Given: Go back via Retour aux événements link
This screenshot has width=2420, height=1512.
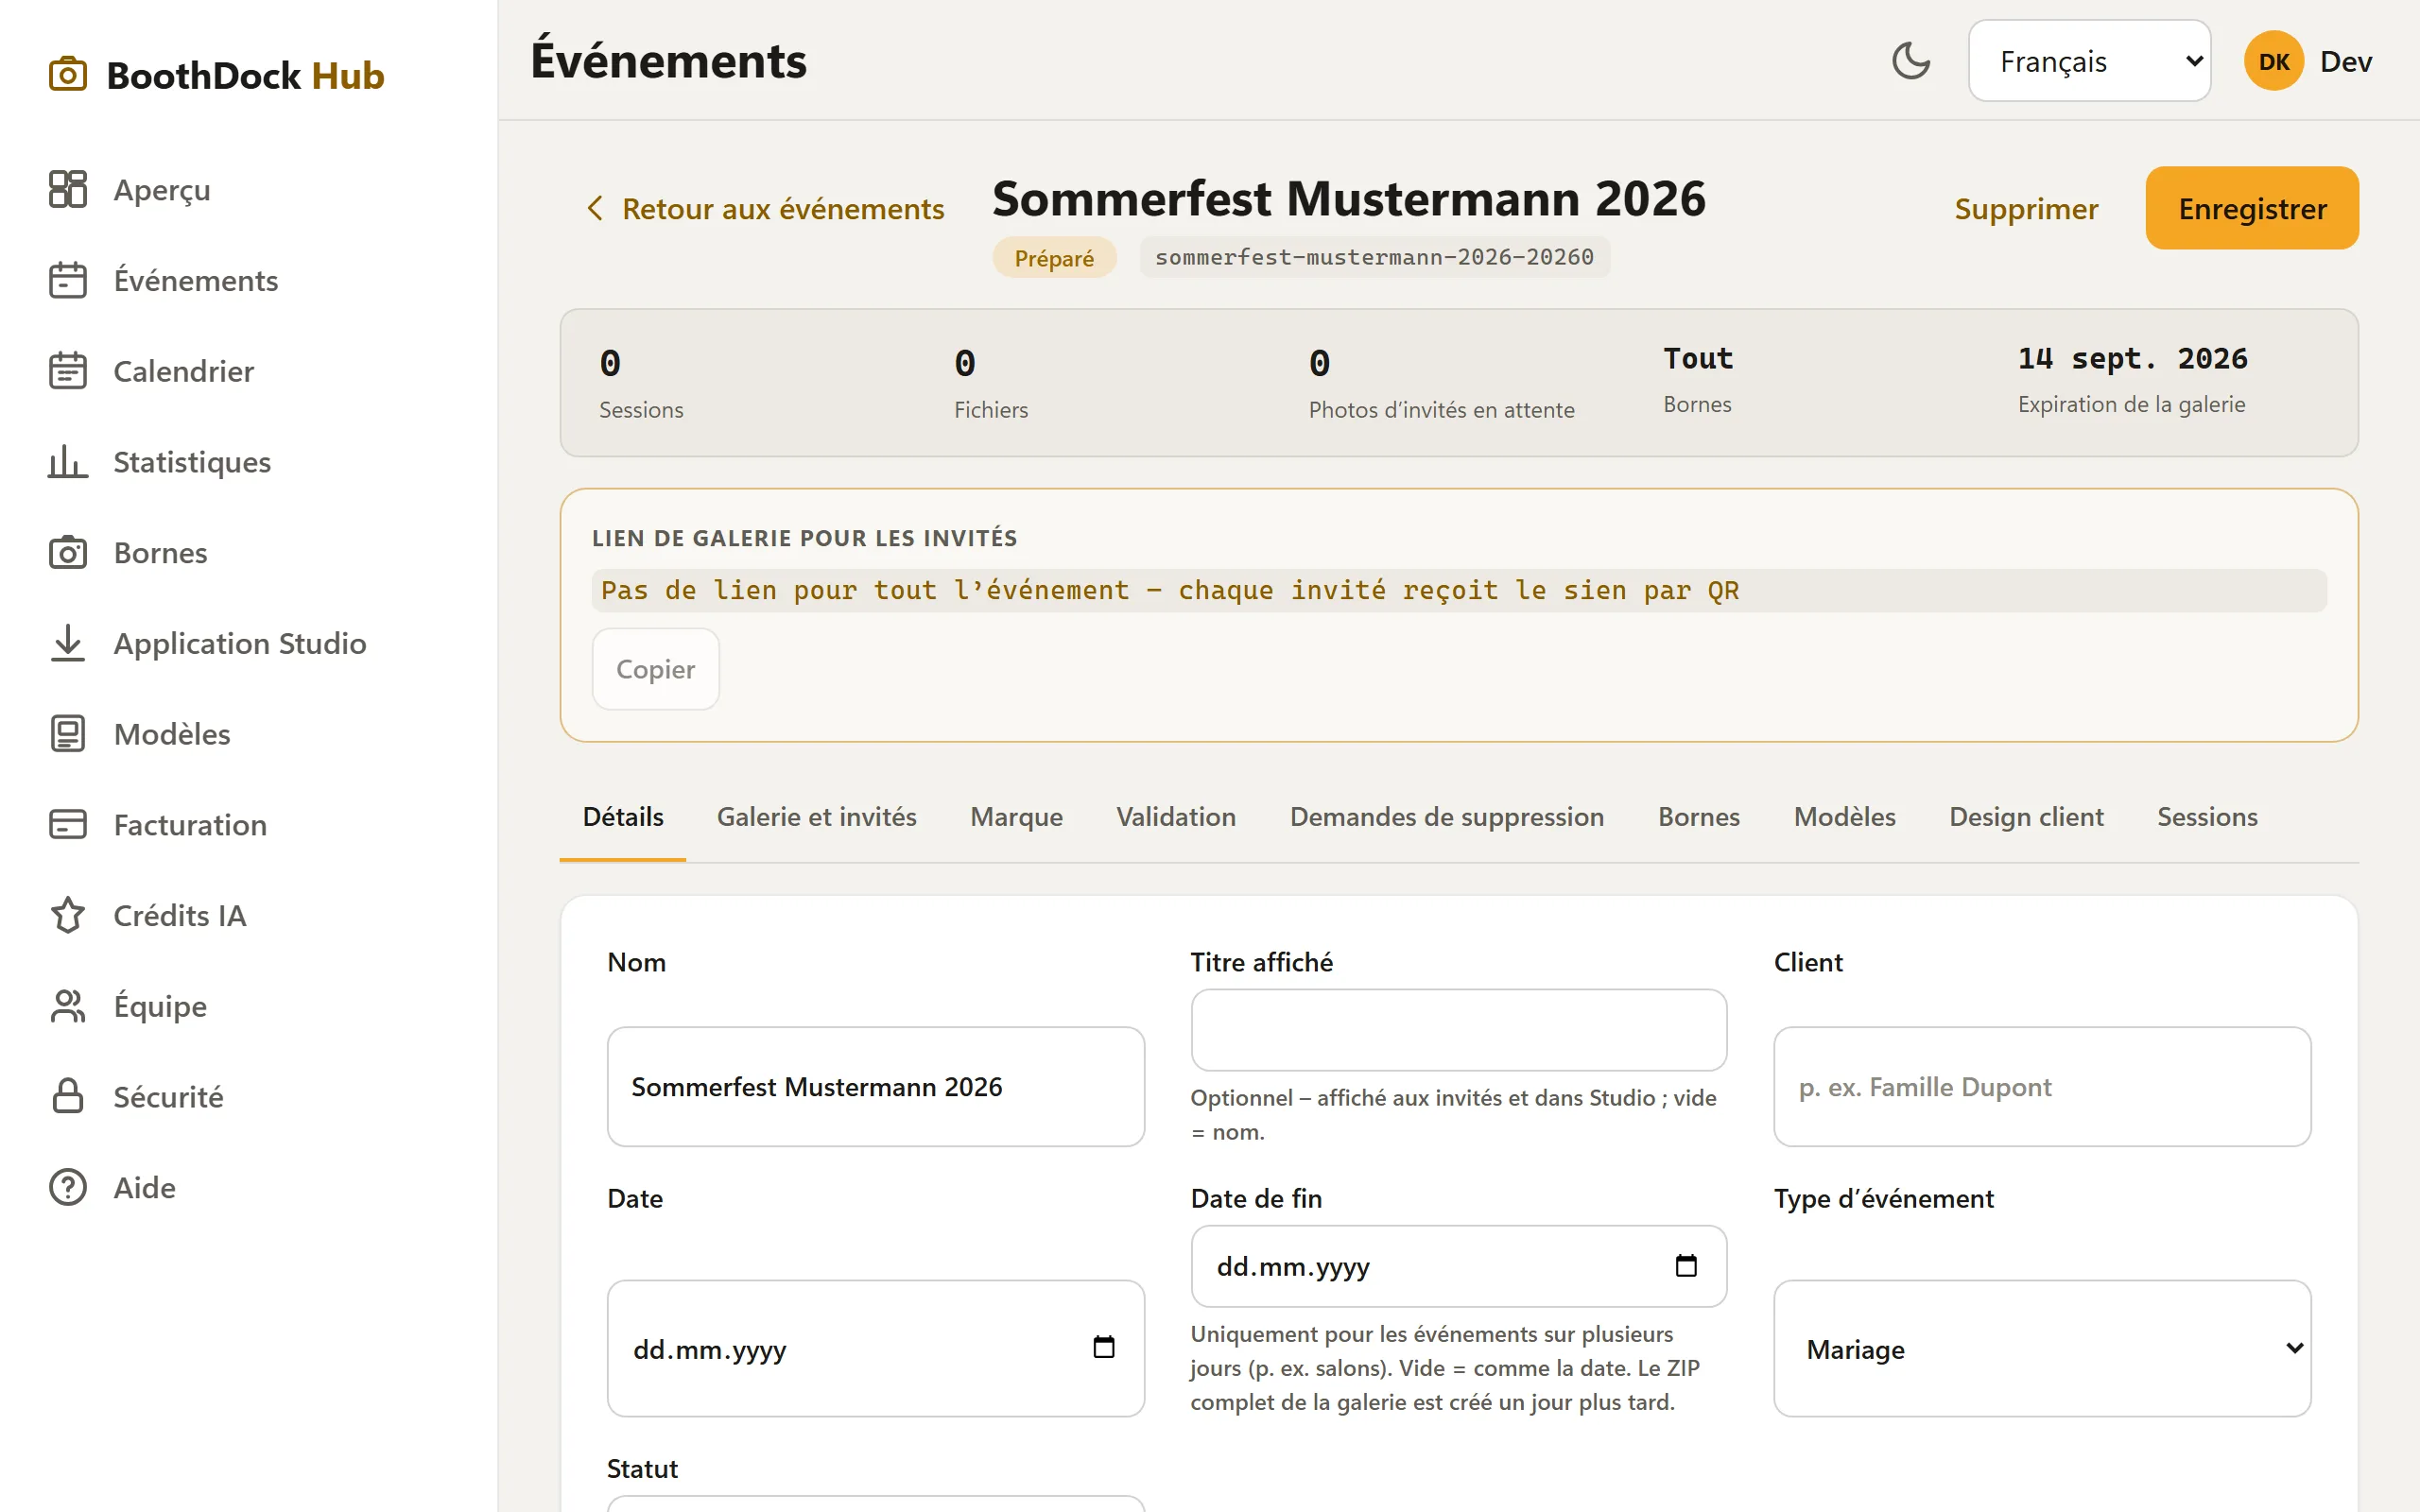Looking at the screenshot, I should [x=765, y=208].
